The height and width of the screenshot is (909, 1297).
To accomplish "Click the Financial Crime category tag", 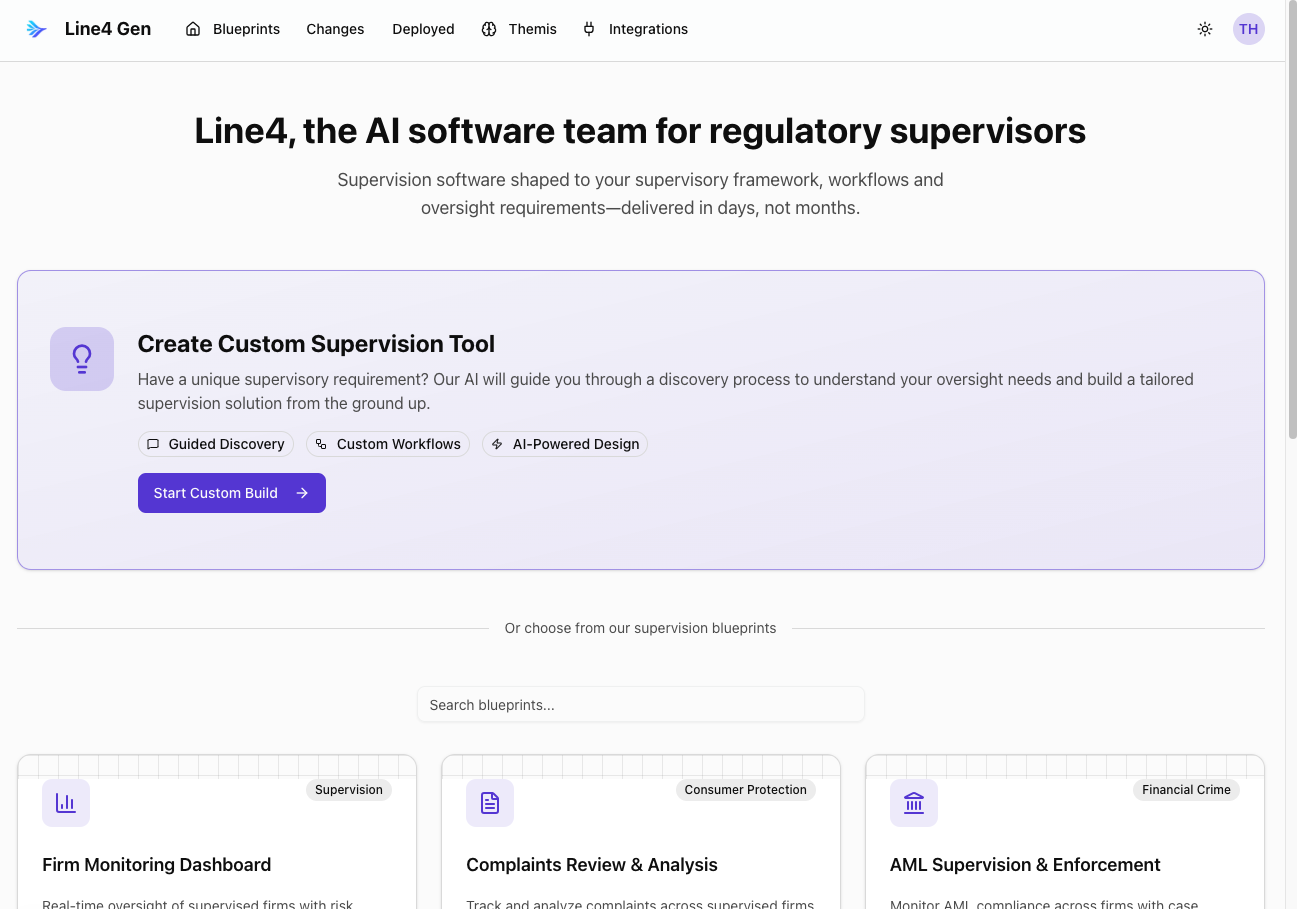I will (1186, 789).
